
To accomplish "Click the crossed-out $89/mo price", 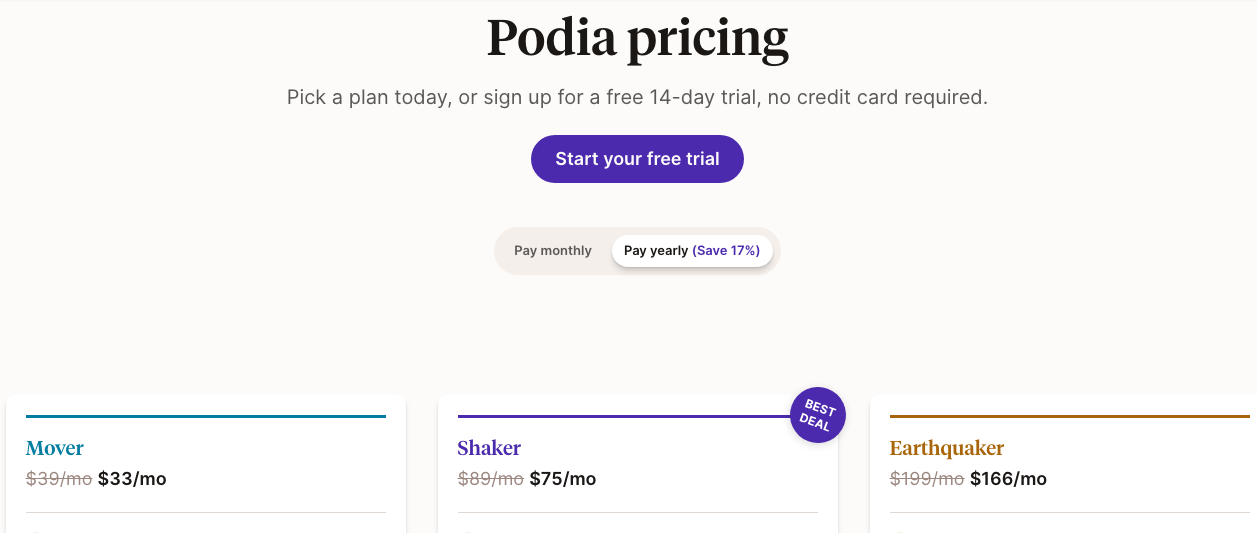I will coord(490,479).
